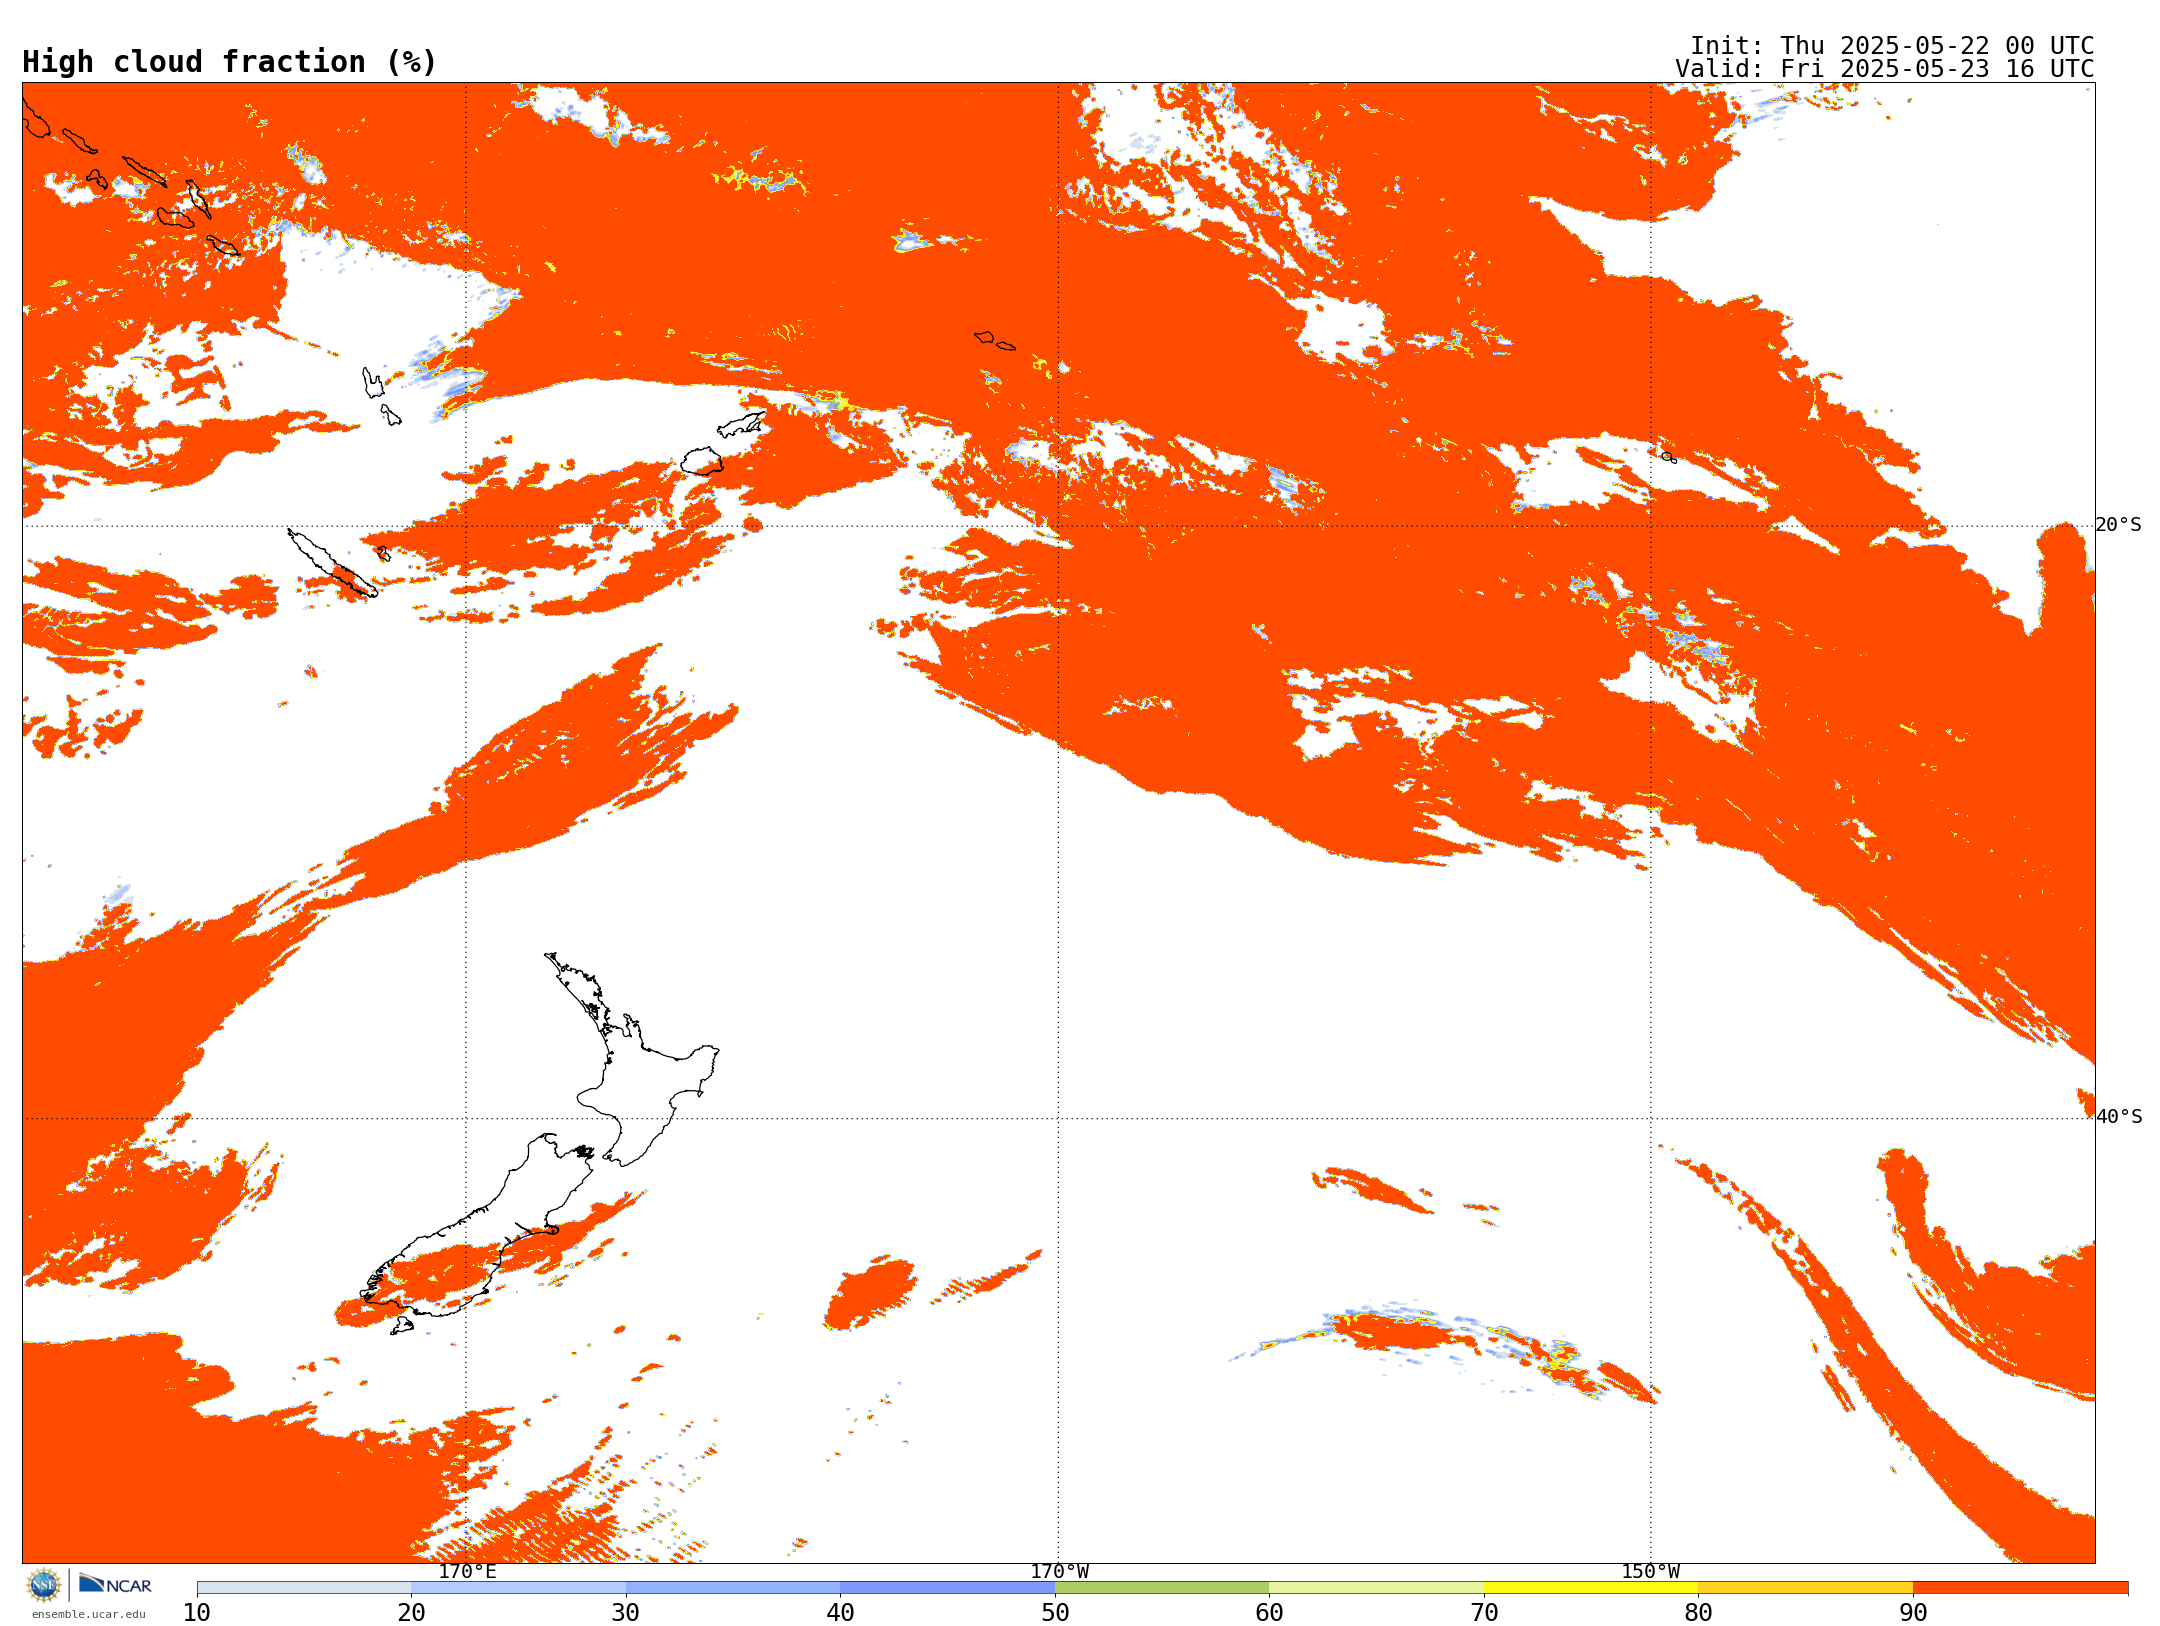Pick the above-90 orange-red colorbar segment
This screenshot has width=2160, height=1626.
pos(2021,1588)
